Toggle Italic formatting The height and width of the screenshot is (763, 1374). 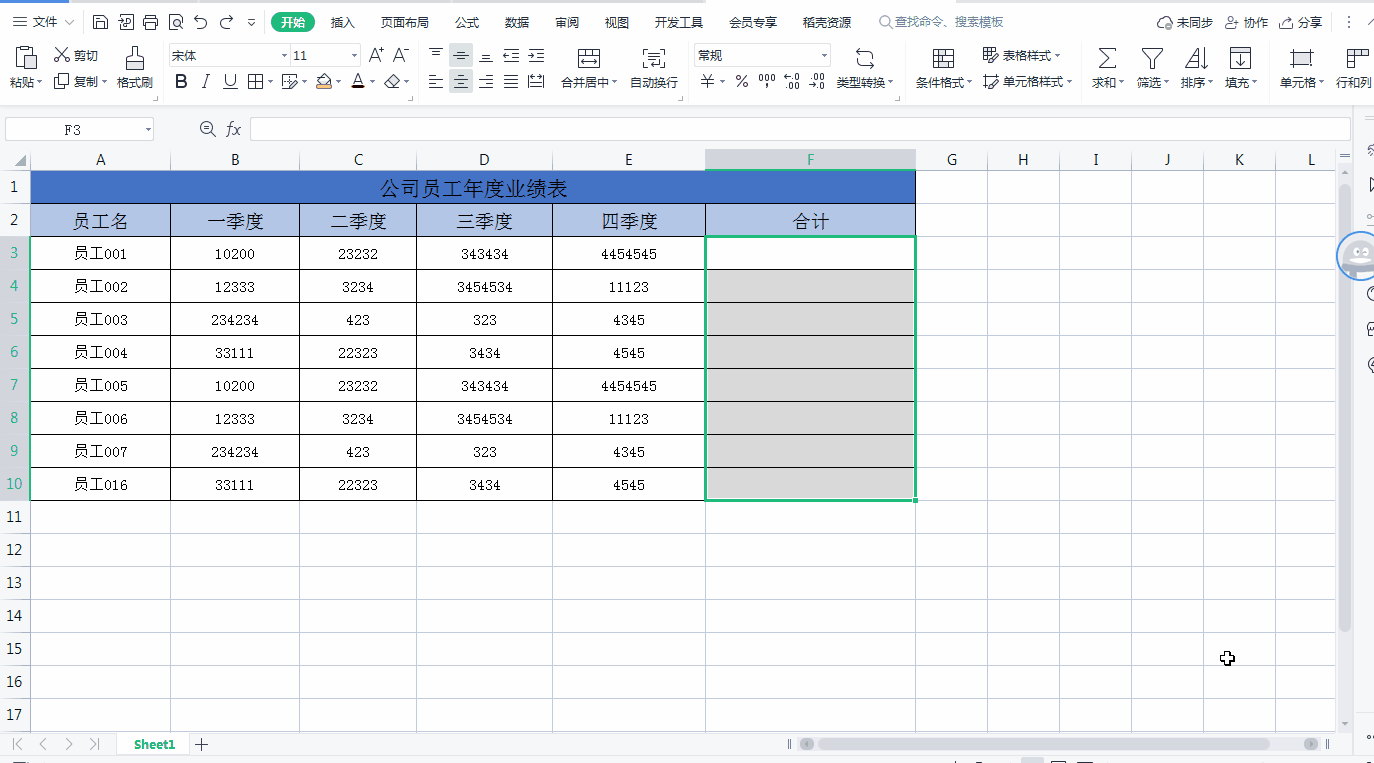click(206, 82)
